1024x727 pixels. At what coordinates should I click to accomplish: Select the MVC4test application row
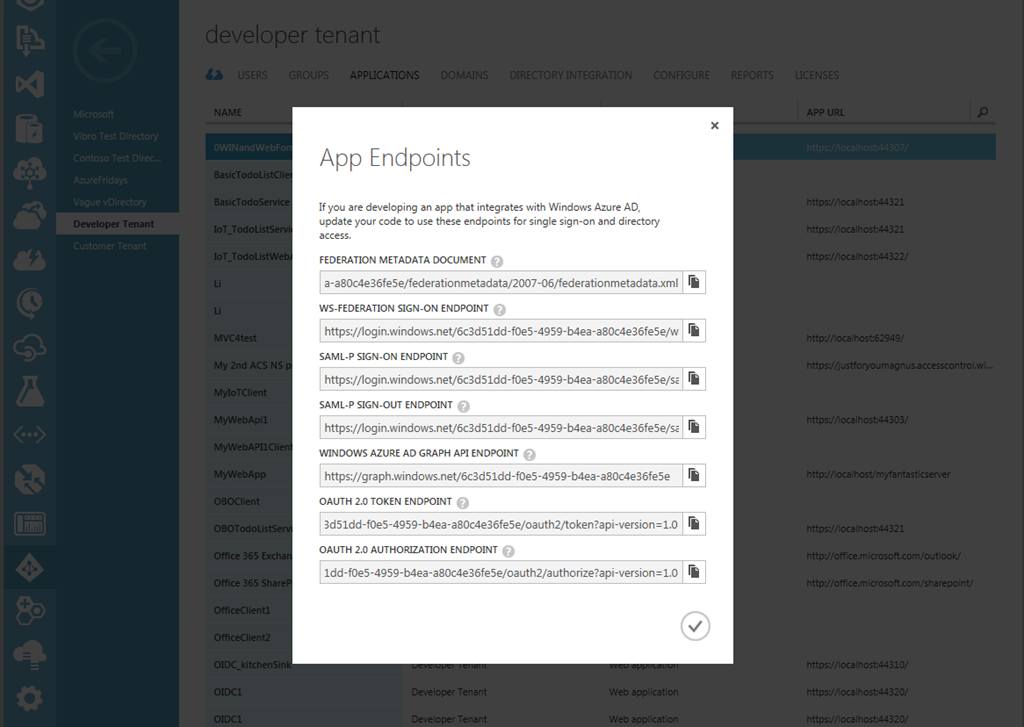click(235, 338)
